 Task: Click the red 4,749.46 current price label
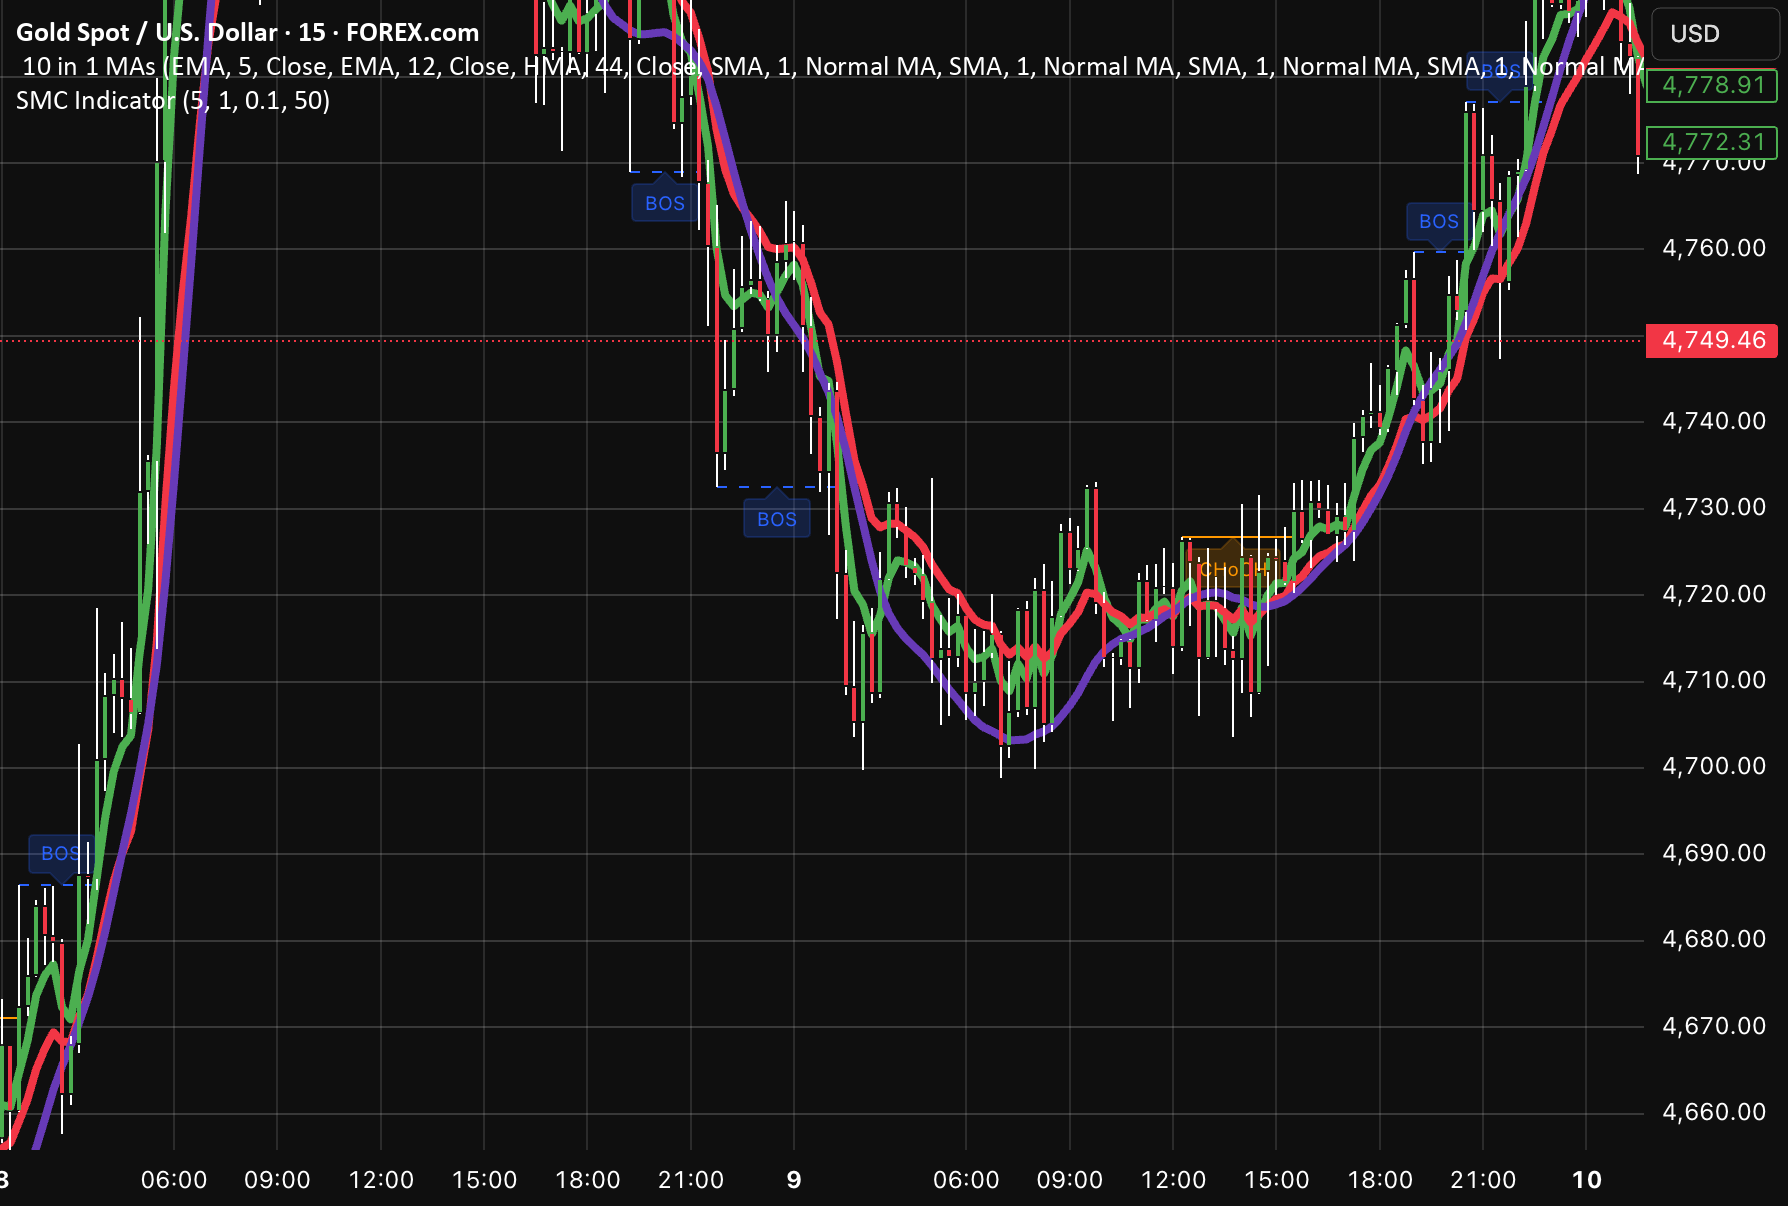[x=1712, y=340]
